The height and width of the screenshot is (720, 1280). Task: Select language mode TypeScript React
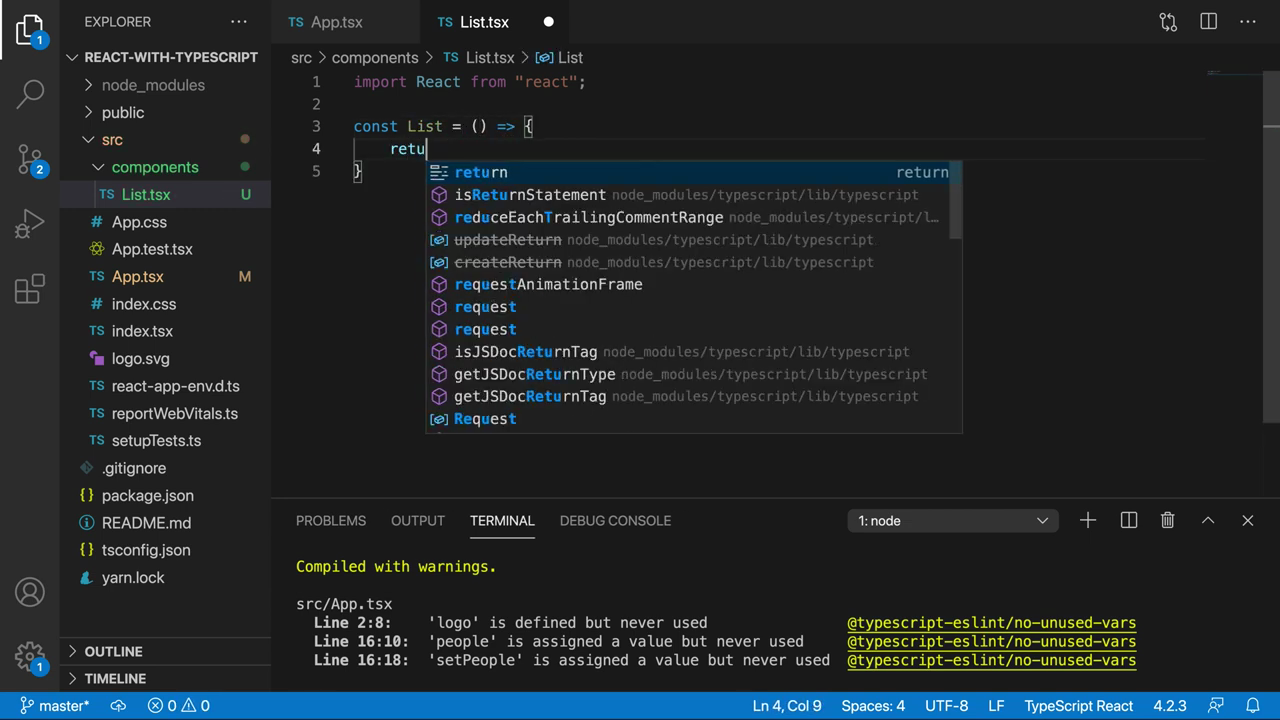1079,705
